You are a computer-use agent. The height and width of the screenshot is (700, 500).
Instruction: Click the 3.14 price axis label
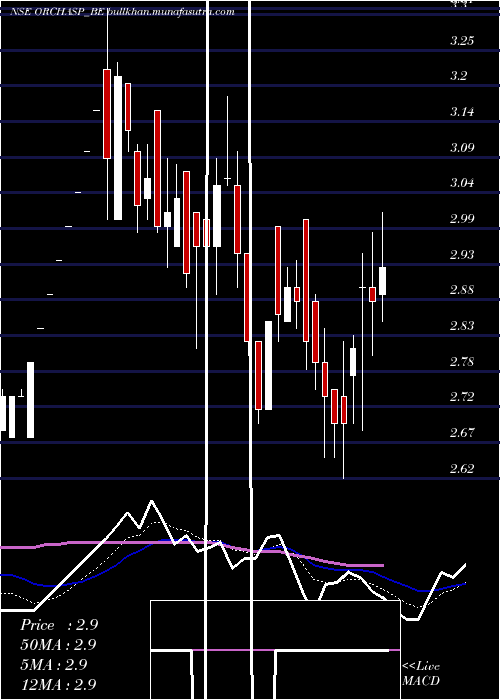pos(462,112)
